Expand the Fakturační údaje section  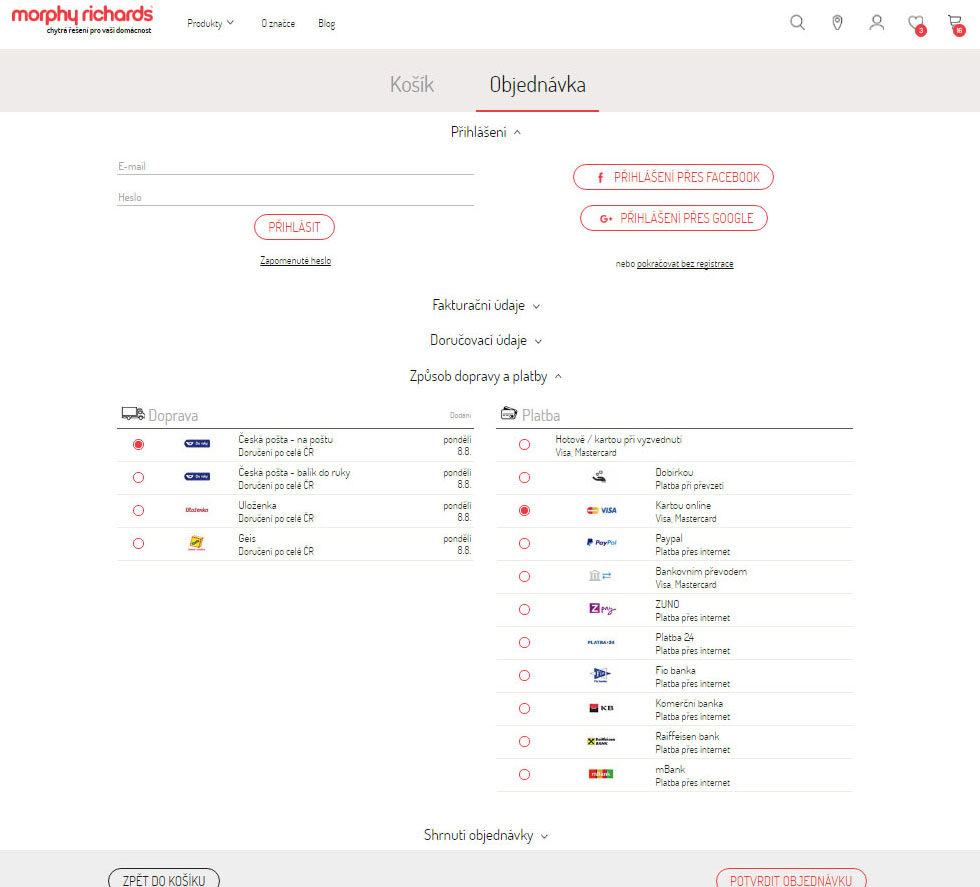click(x=486, y=305)
